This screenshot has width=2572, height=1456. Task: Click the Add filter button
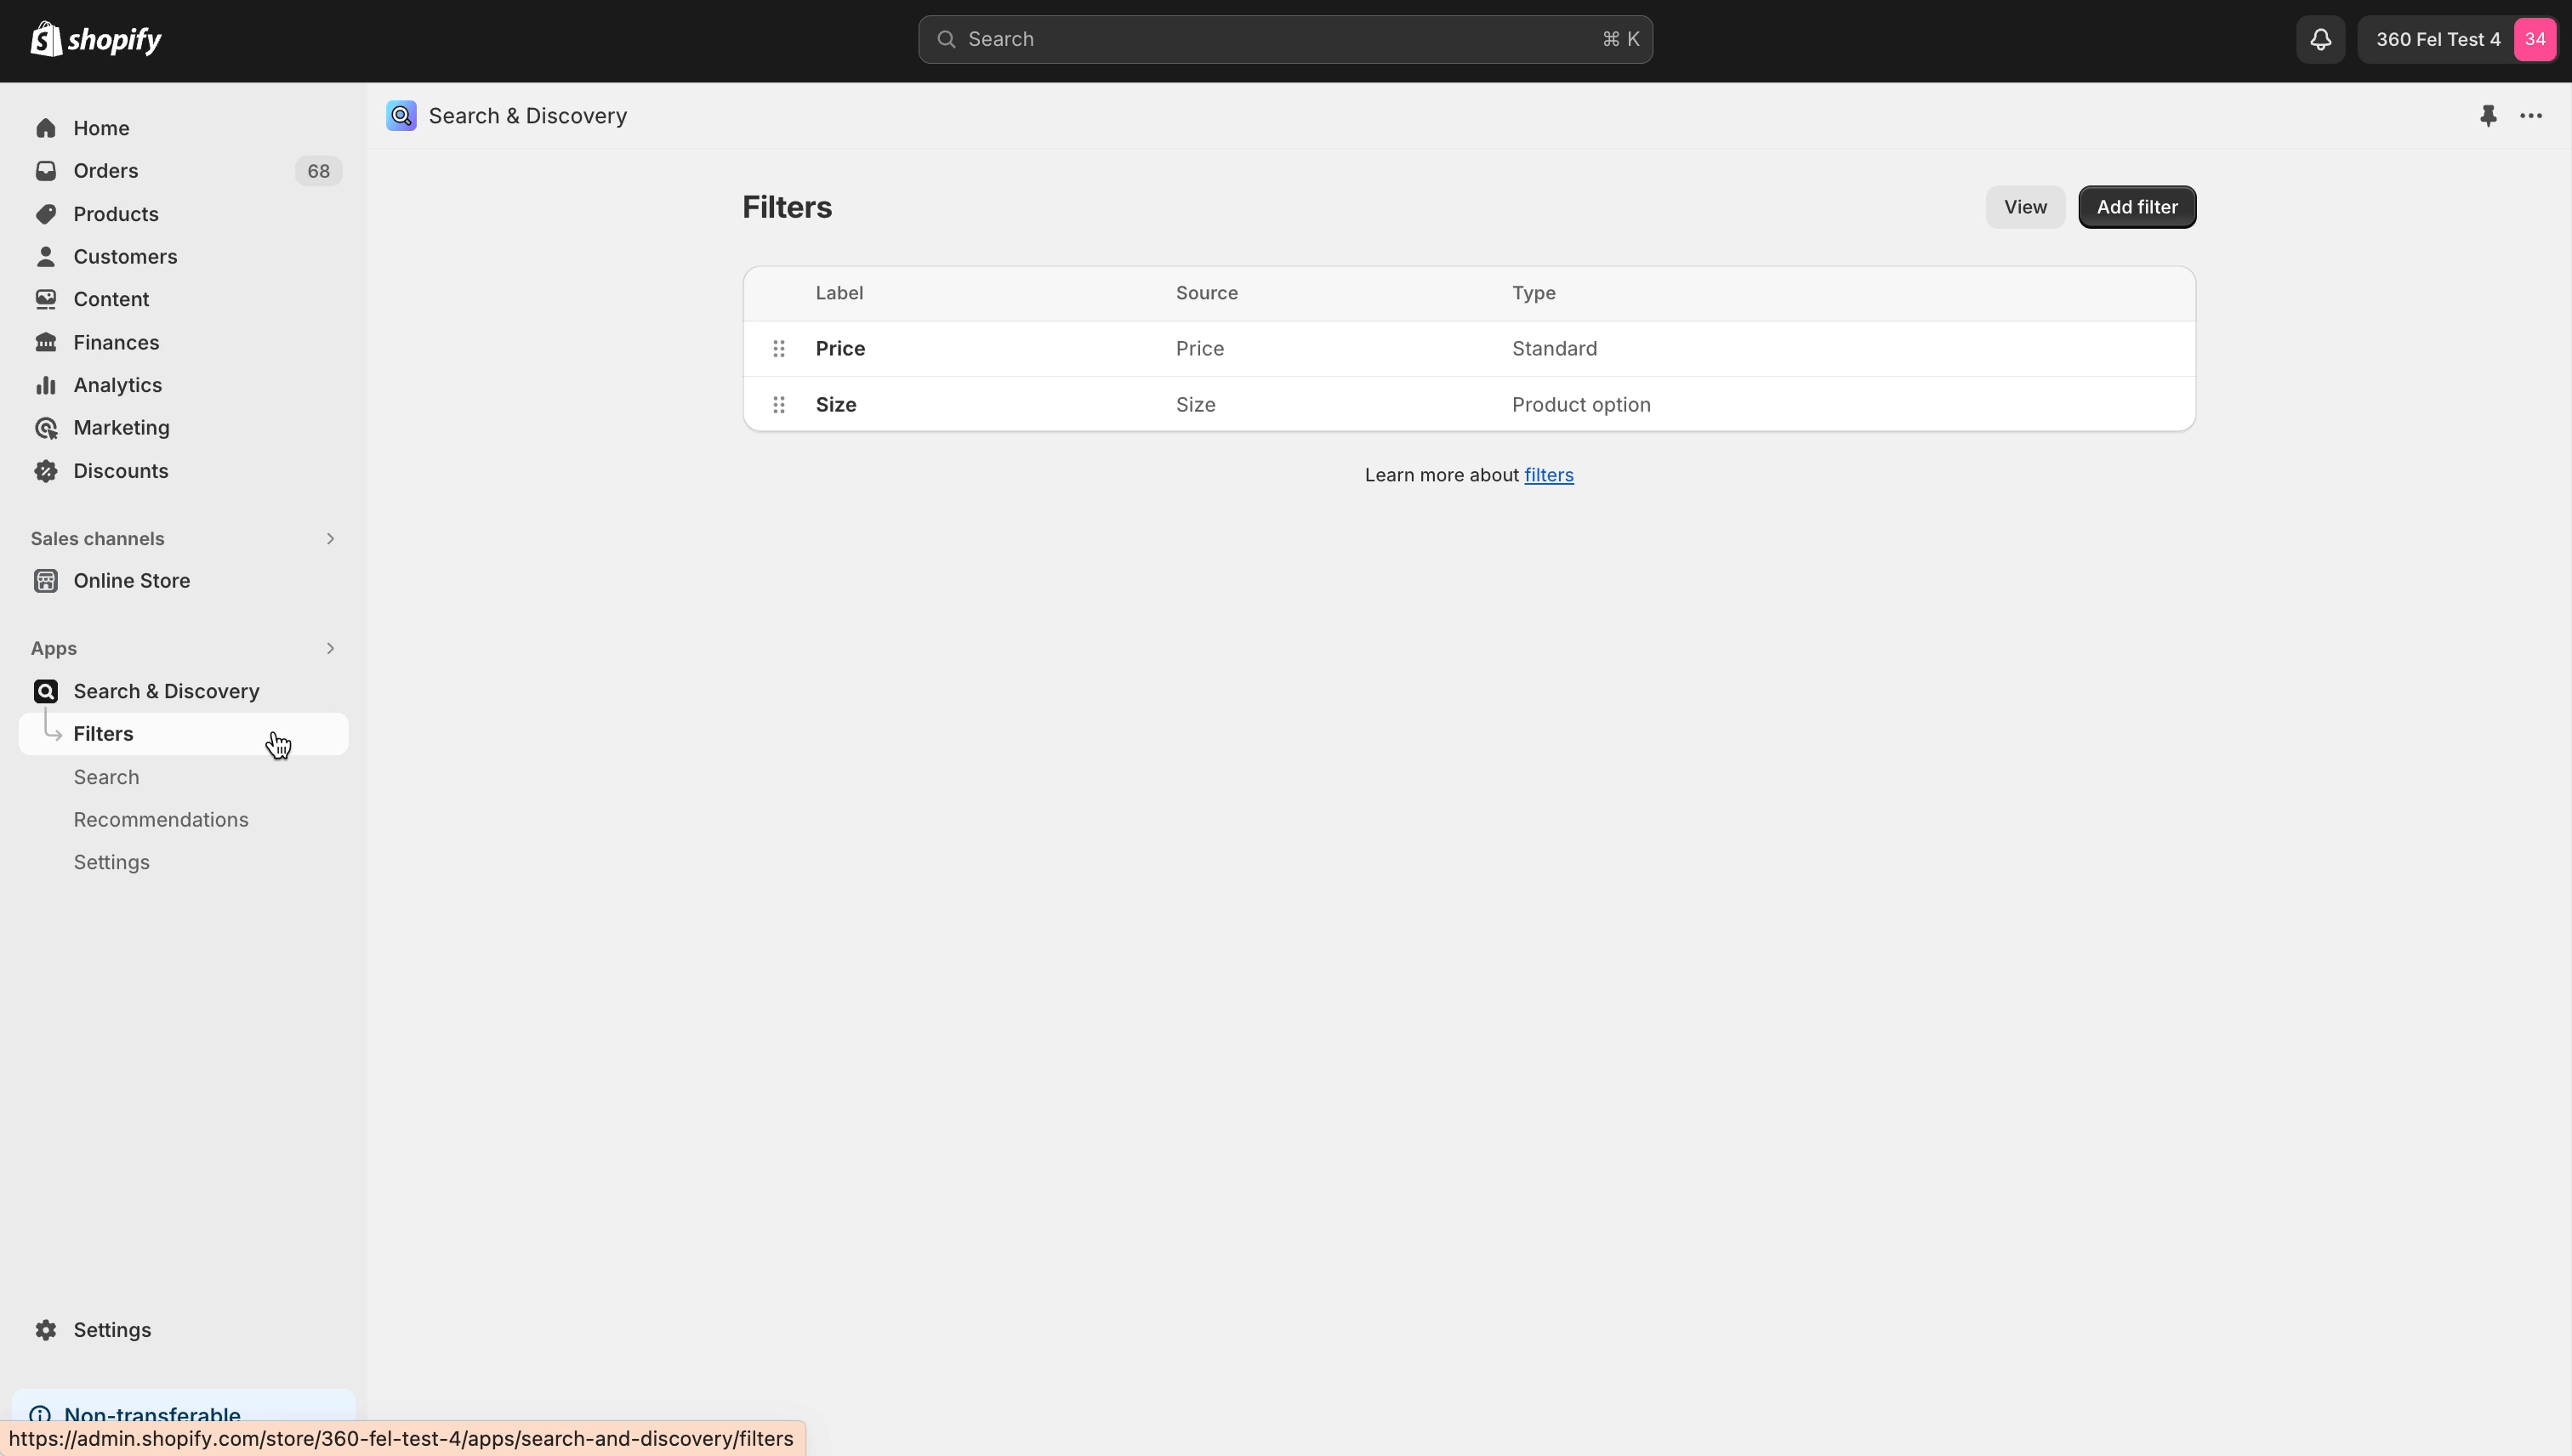[2137, 207]
